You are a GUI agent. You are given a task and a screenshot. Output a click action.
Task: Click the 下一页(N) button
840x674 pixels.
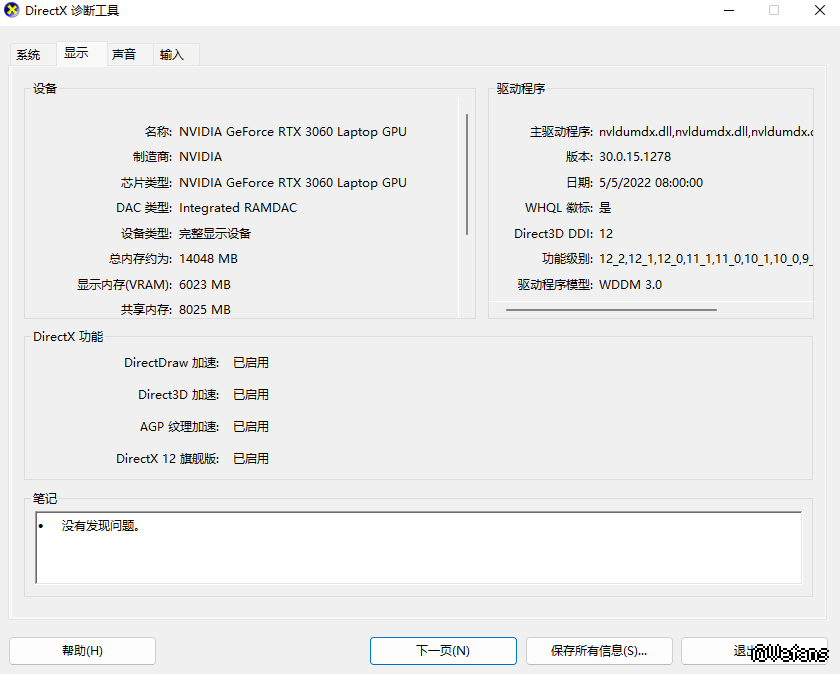click(443, 651)
